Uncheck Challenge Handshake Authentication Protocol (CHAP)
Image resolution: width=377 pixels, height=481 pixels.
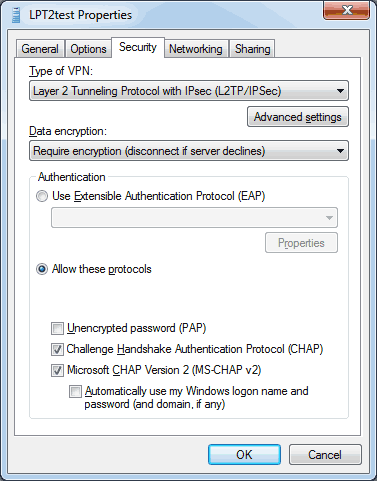pos(57,349)
